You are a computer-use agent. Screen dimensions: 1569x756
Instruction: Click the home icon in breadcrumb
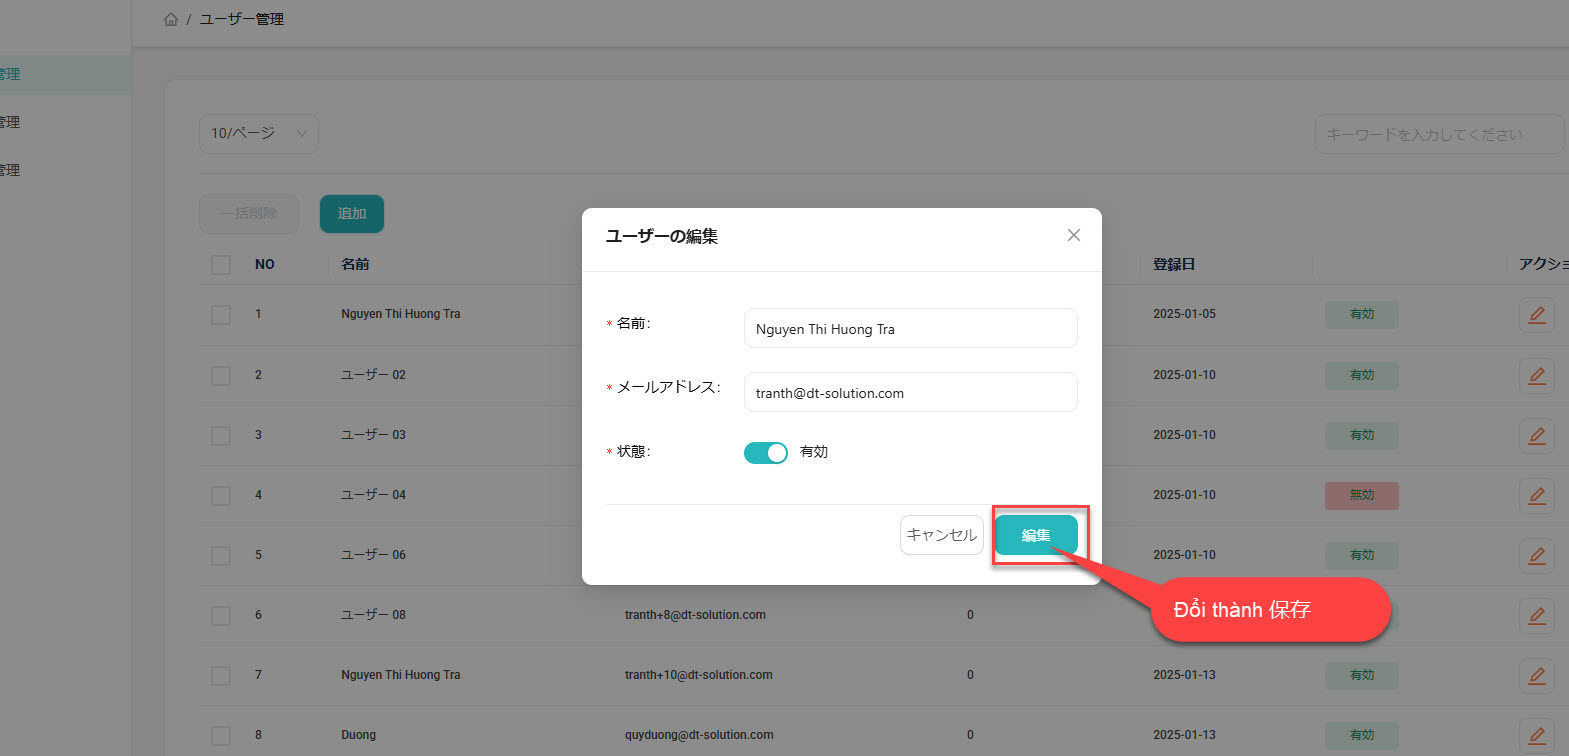(x=171, y=19)
